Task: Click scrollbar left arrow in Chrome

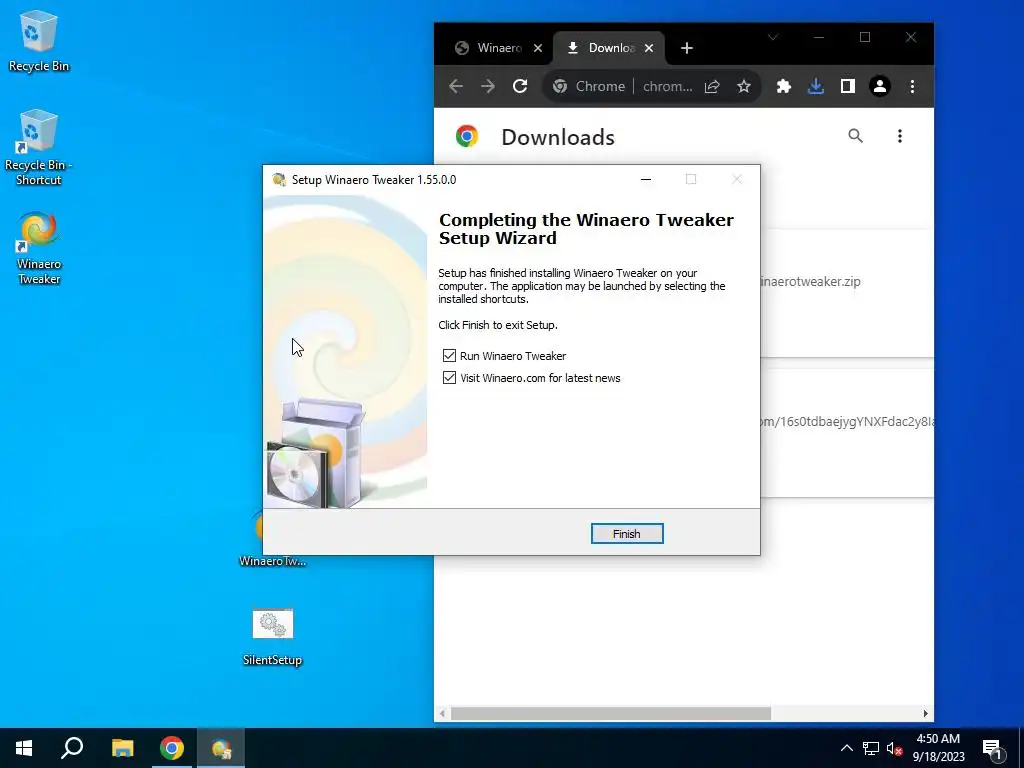Action: pos(443,713)
